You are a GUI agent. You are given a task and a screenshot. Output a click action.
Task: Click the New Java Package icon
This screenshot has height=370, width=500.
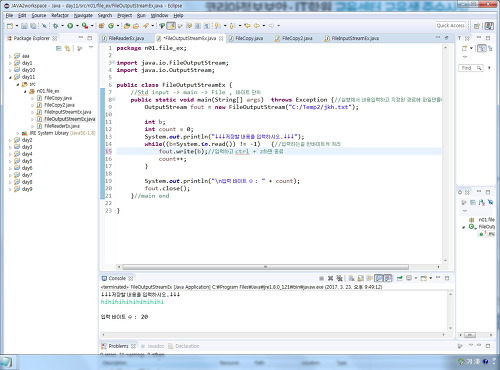102,26
